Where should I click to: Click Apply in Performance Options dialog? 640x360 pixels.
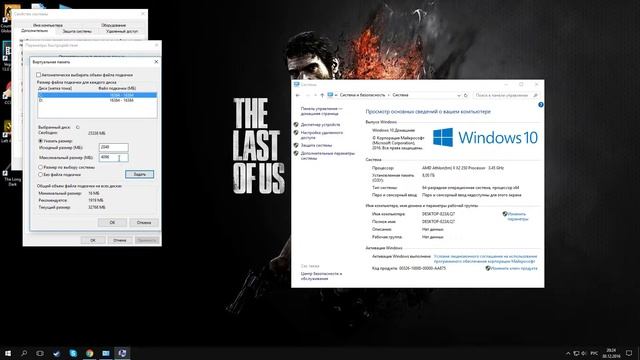(147, 240)
